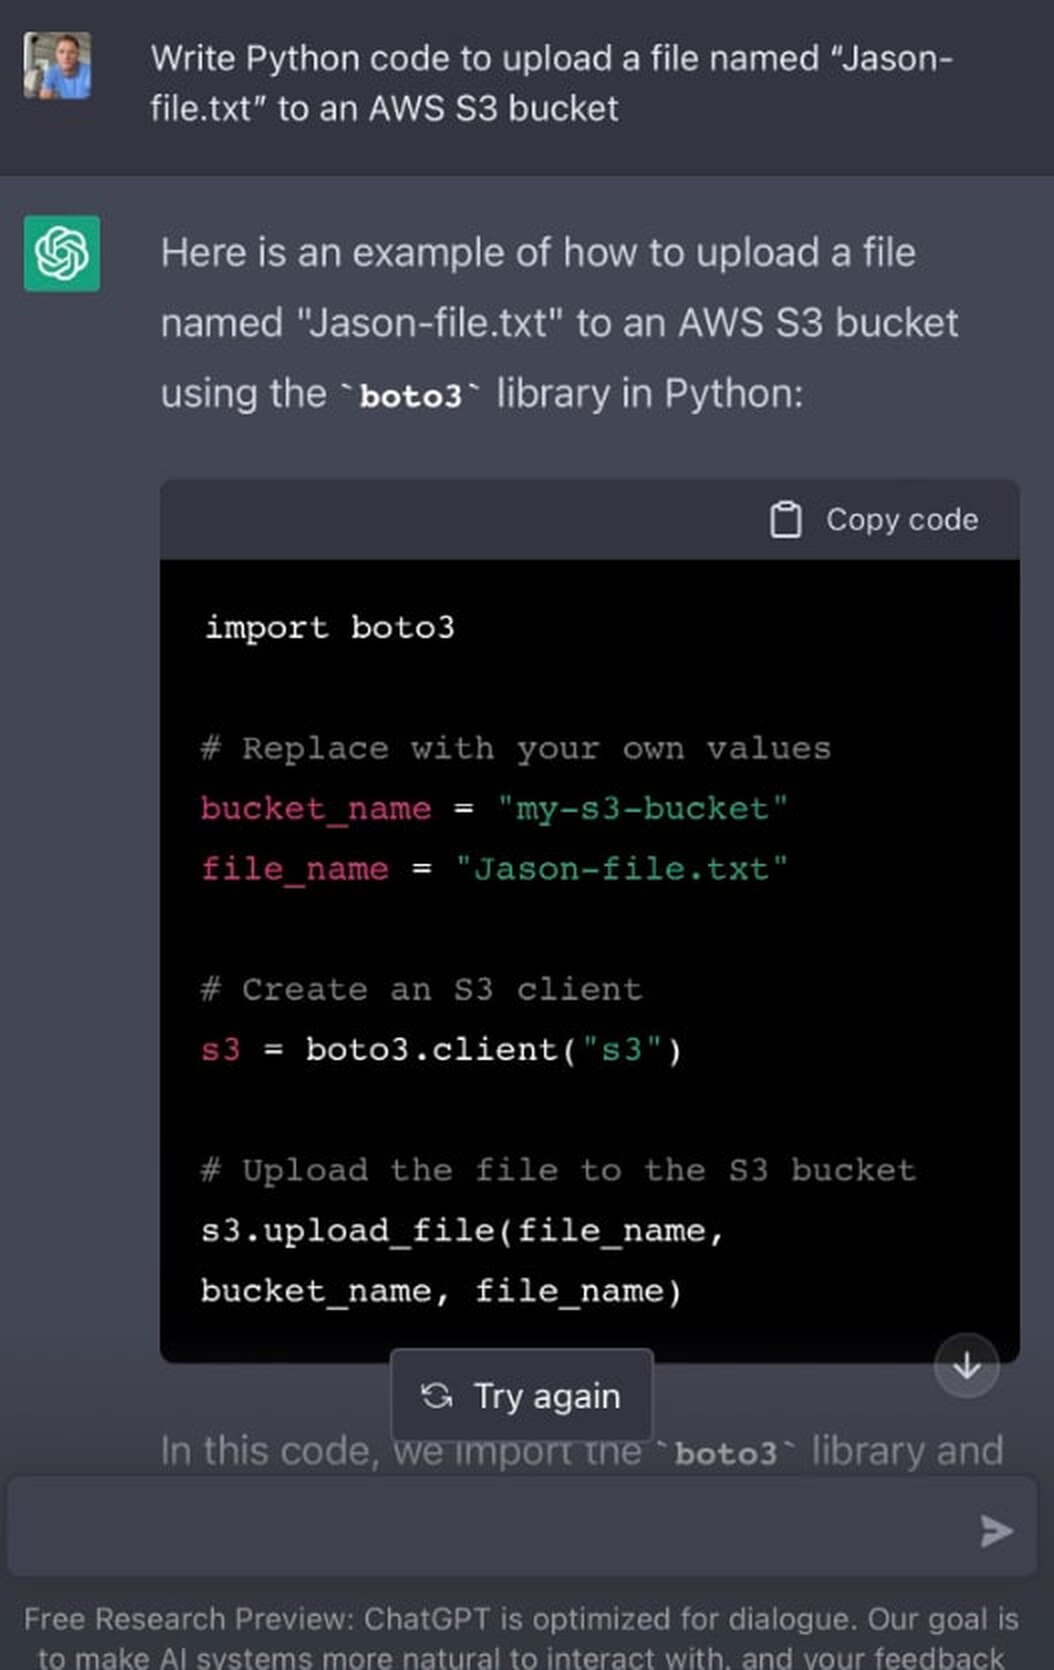The height and width of the screenshot is (1670, 1054).
Task: Click the scroll-to-bottom down arrow button
Action: [966, 1365]
